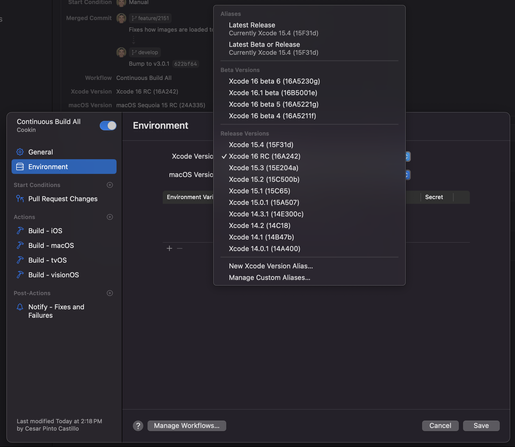
Task: Add environment variable with plus button
Action: (169, 248)
